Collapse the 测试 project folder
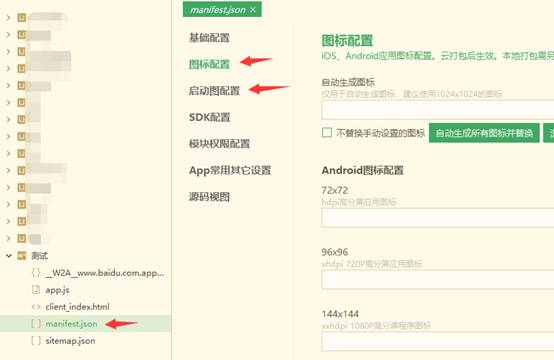This screenshot has width=554, height=360. click(x=8, y=255)
